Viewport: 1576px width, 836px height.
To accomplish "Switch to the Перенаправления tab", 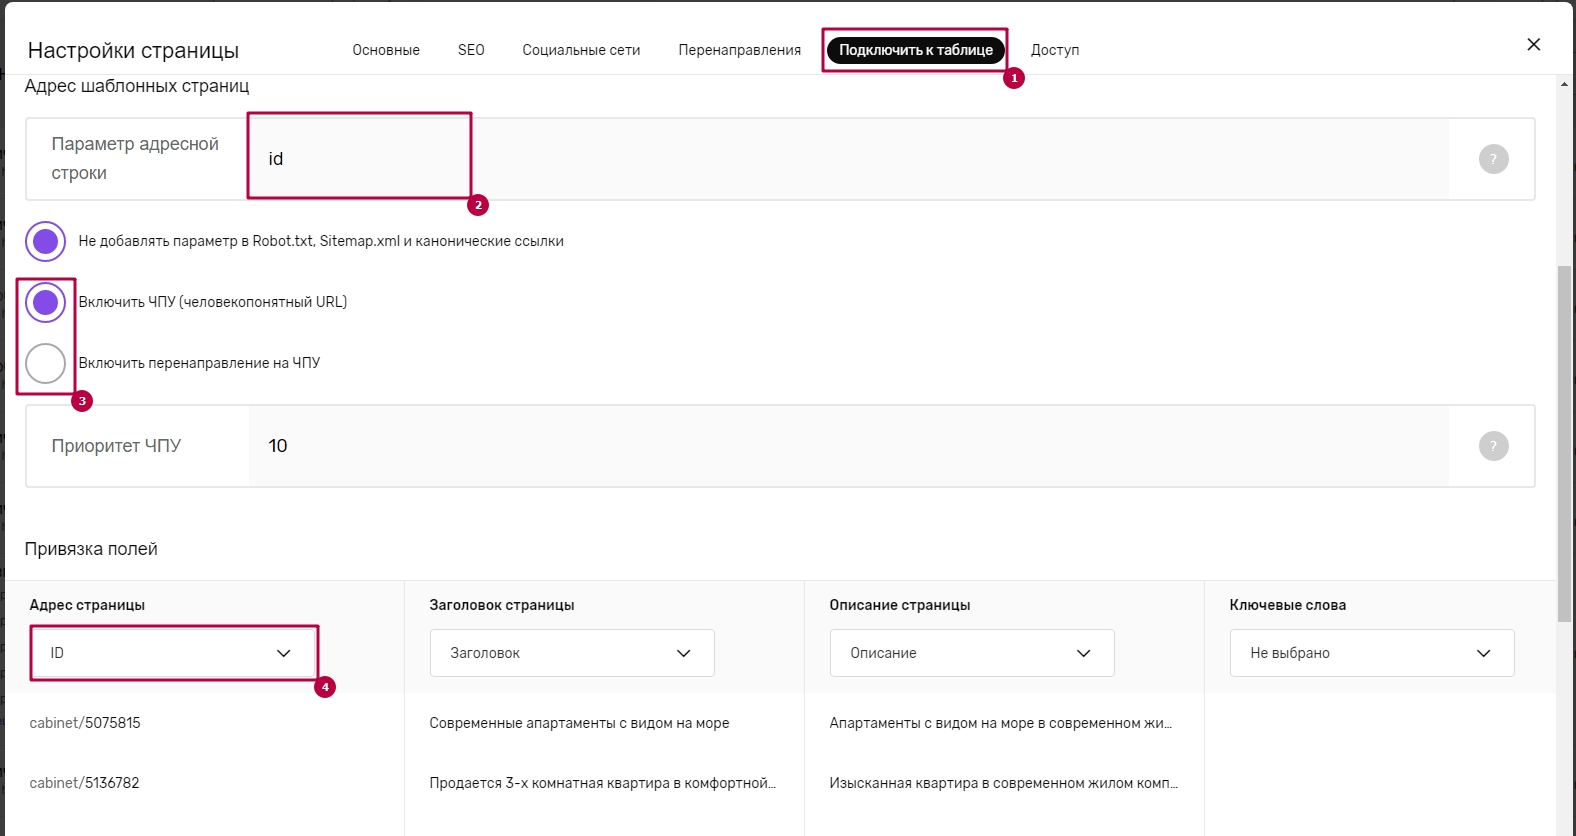I will (x=739, y=50).
